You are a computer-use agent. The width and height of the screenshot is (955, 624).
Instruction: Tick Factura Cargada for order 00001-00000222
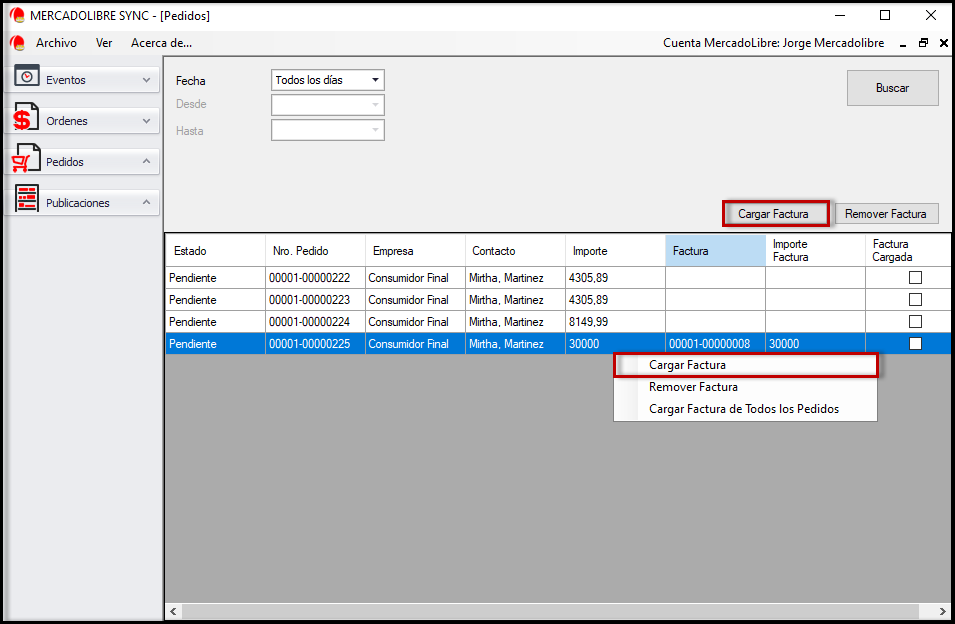pyautogui.click(x=915, y=278)
